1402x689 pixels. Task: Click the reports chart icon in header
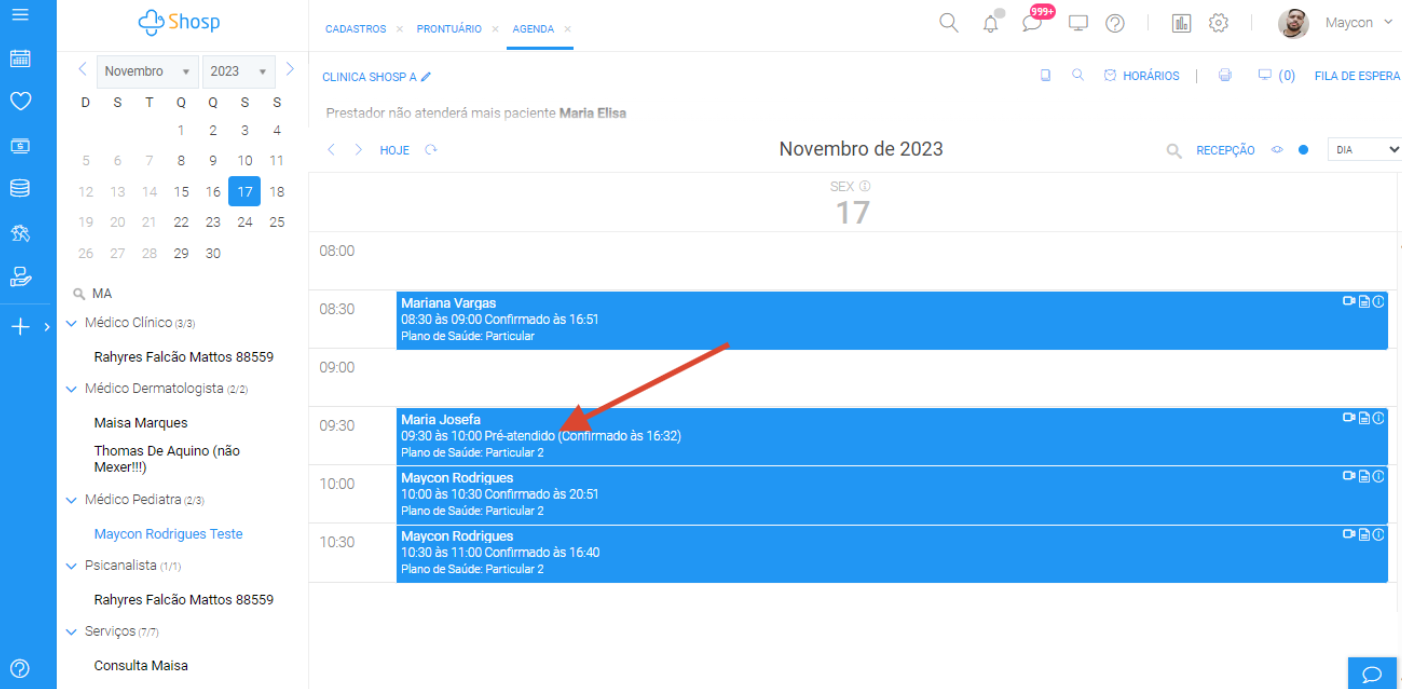tap(1181, 23)
